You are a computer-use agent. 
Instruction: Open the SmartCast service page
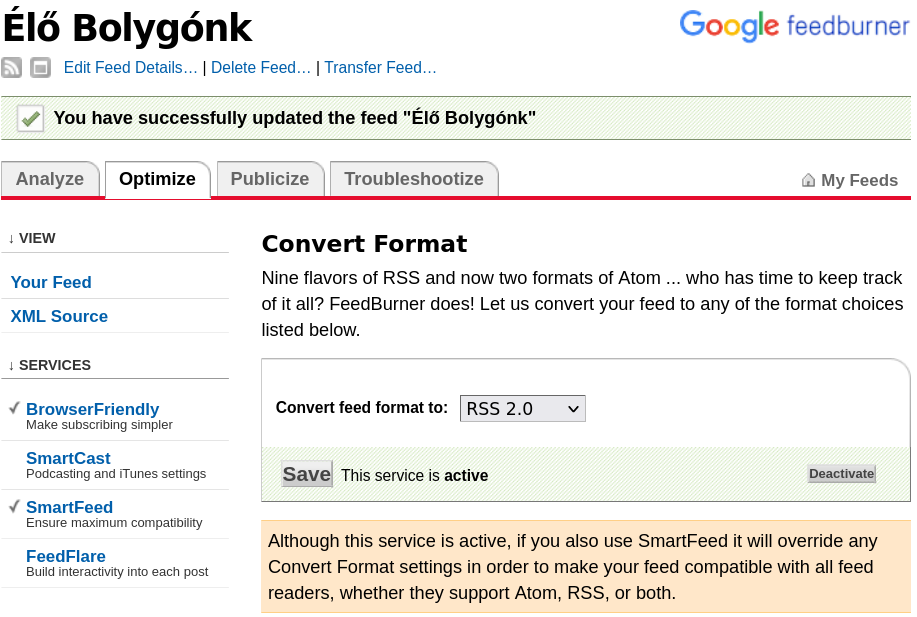(68, 458)
